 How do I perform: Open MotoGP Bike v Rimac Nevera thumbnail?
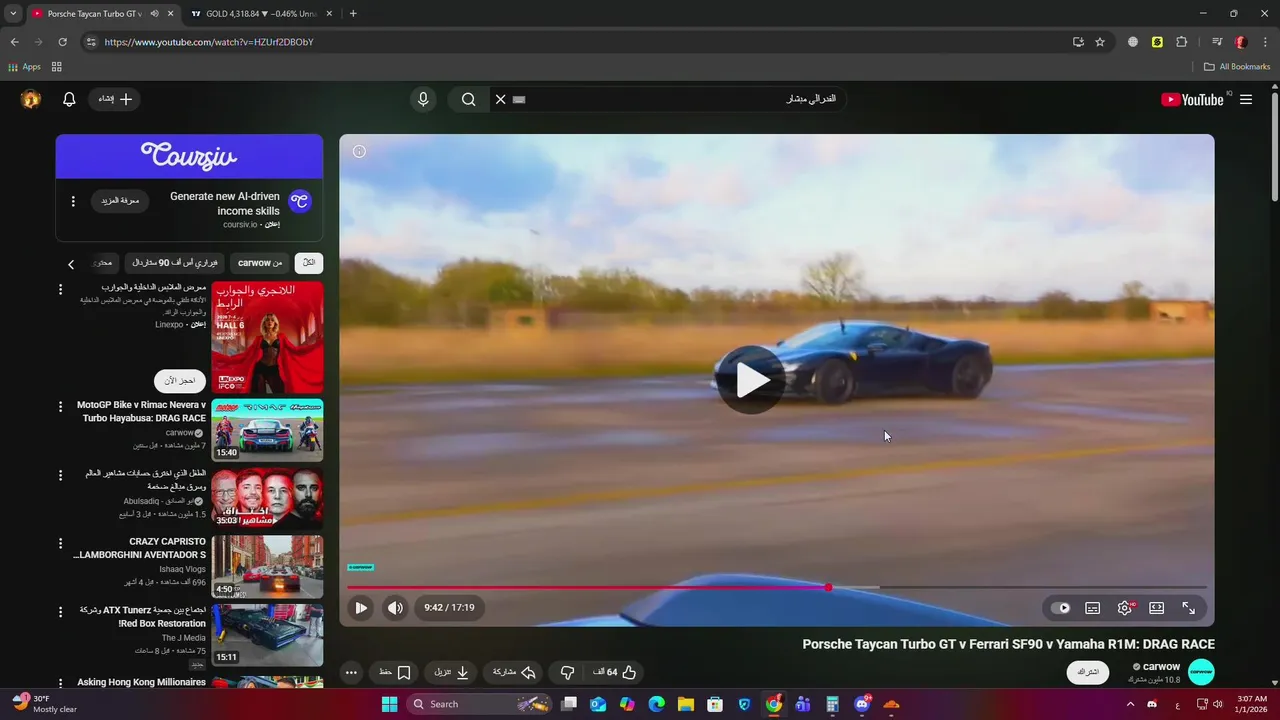[267, 430]
